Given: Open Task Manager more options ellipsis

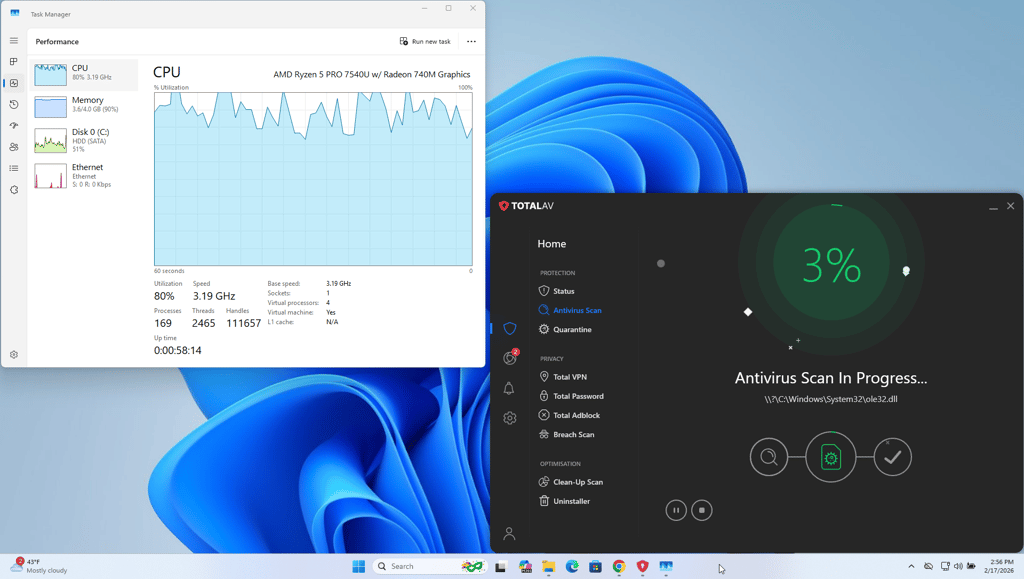Looking at the screenshot, I should [x=472, y=41].
